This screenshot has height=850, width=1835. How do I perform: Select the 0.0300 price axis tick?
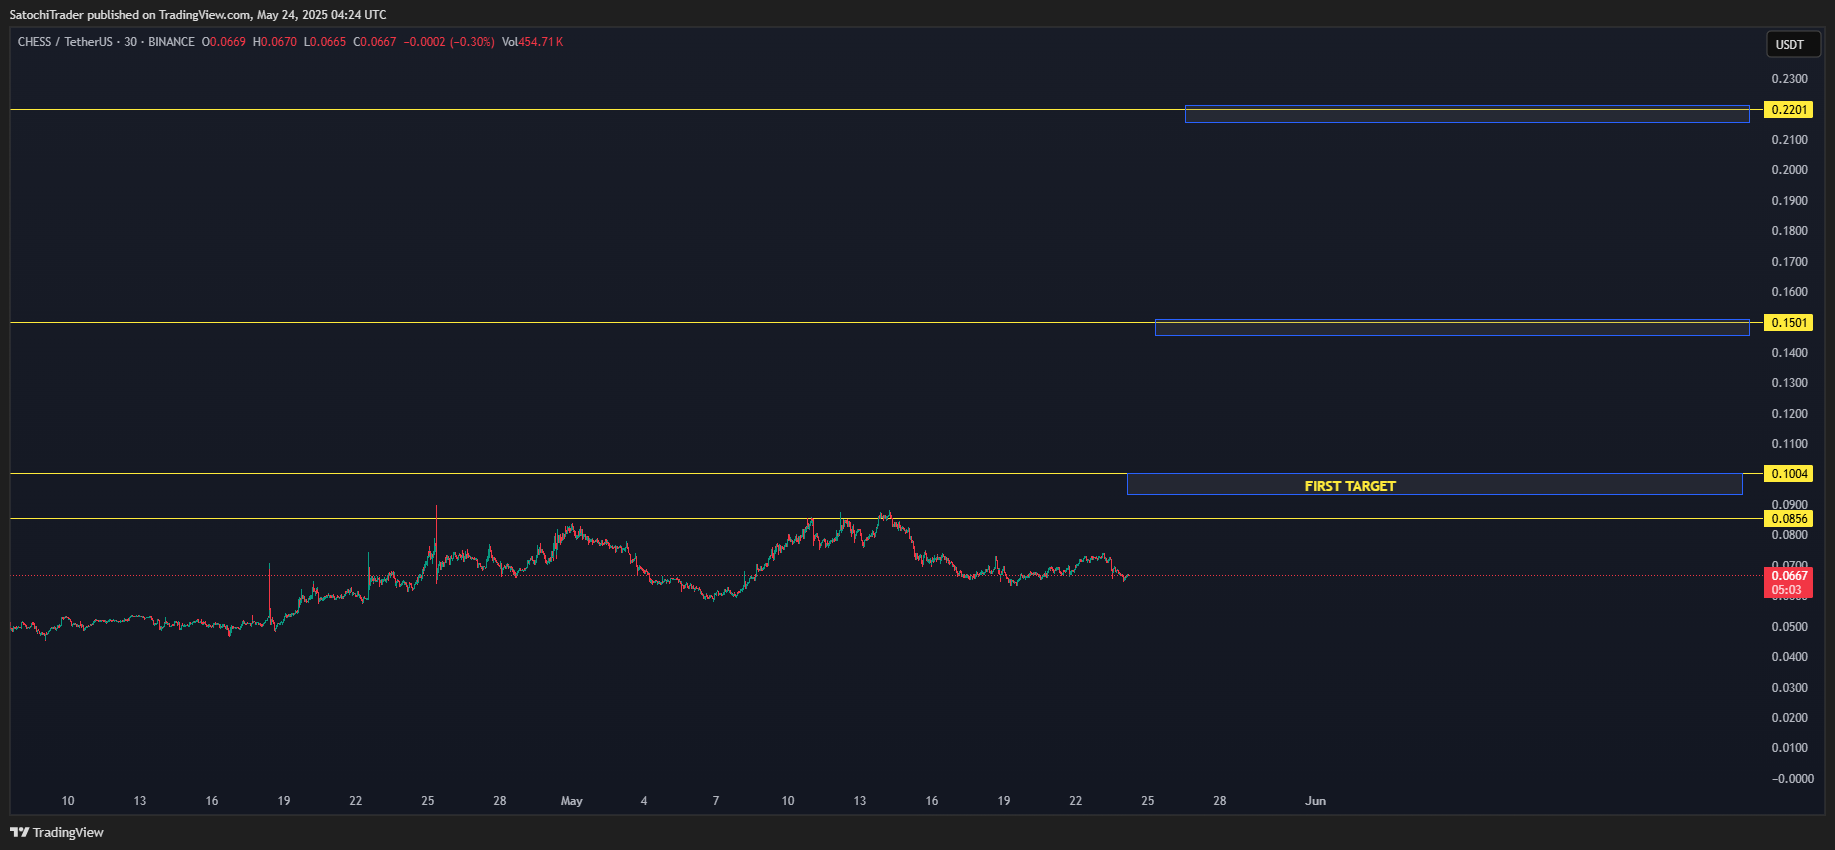[1790, 688]
